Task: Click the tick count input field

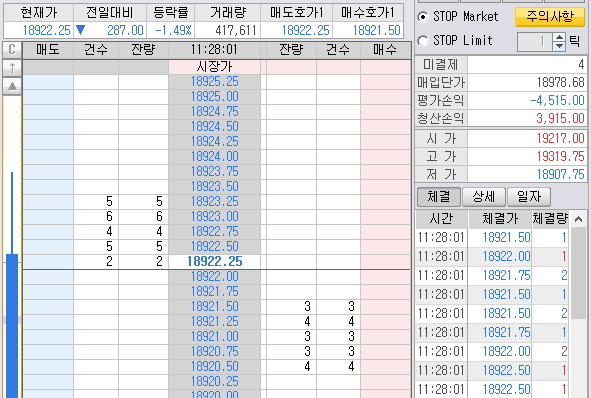Action: pyautogui.click(x=535, y=41)
